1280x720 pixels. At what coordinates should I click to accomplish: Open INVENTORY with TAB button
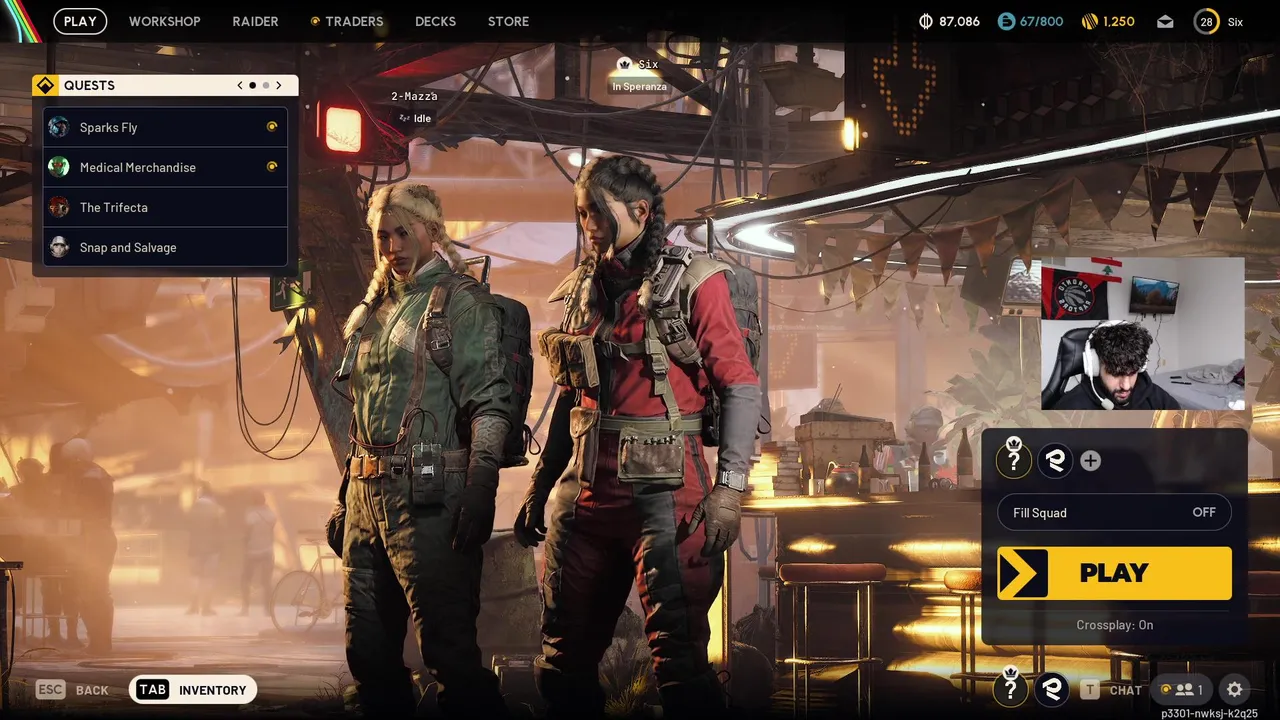point(193,689)
